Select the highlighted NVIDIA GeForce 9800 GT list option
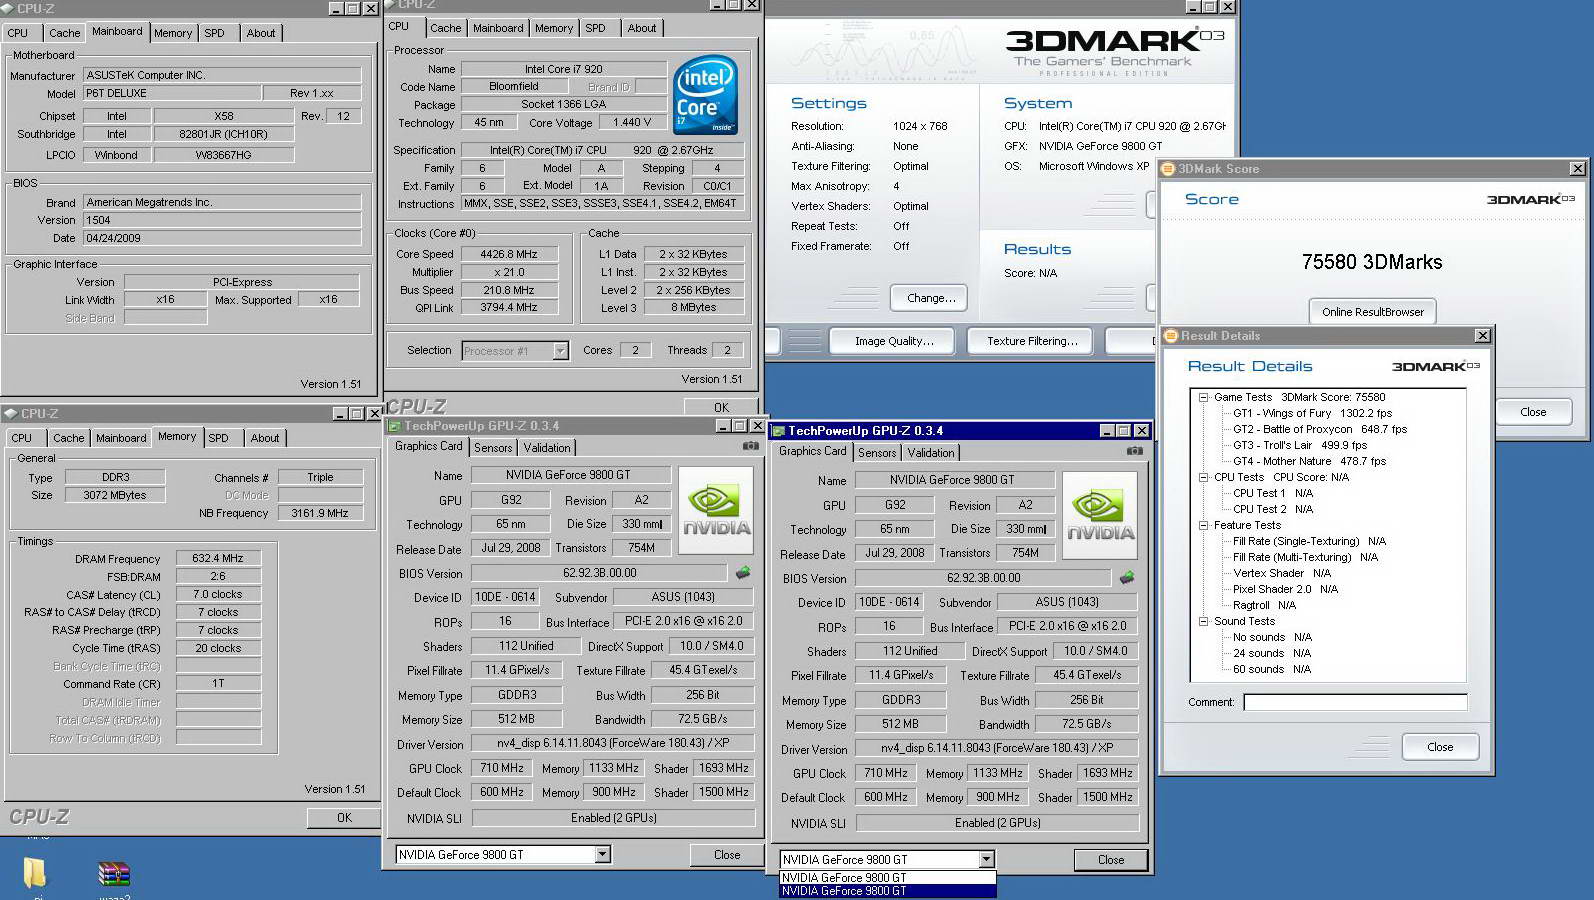The image size is (1594, 900). pyautogui.click(x=887, y=891)
